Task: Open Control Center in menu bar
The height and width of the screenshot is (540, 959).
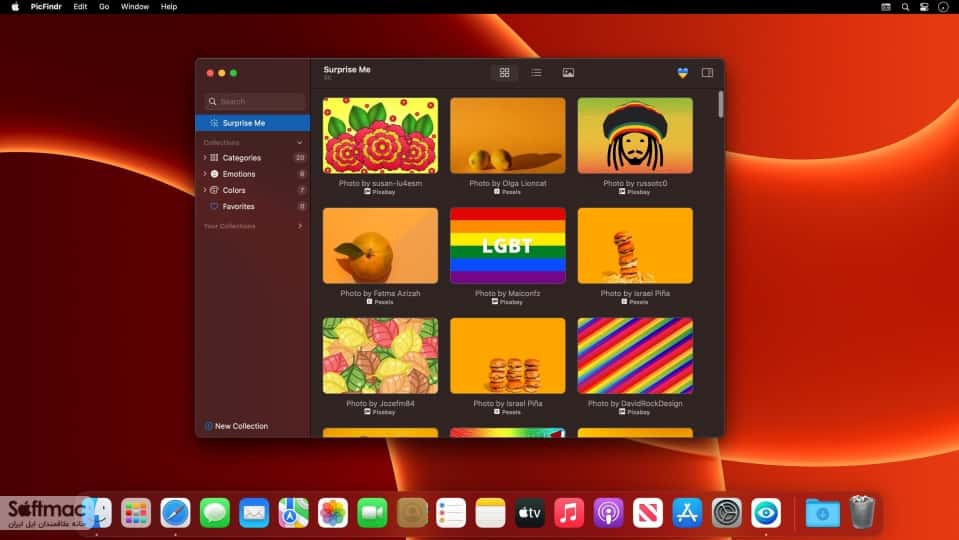Action: (x=924, y=7)
